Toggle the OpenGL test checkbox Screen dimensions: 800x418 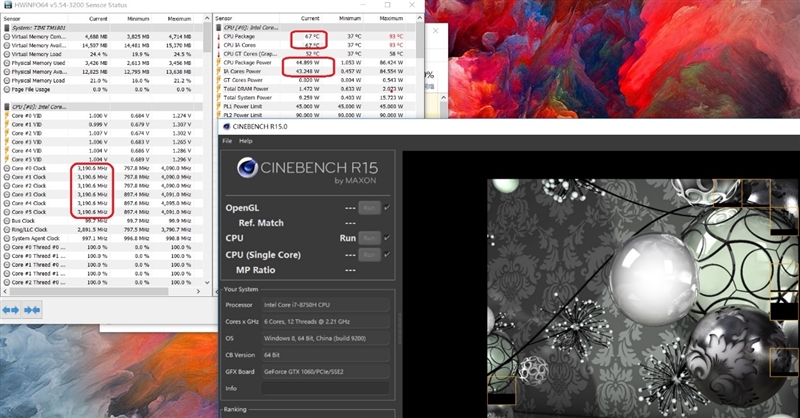pos(387,208)
